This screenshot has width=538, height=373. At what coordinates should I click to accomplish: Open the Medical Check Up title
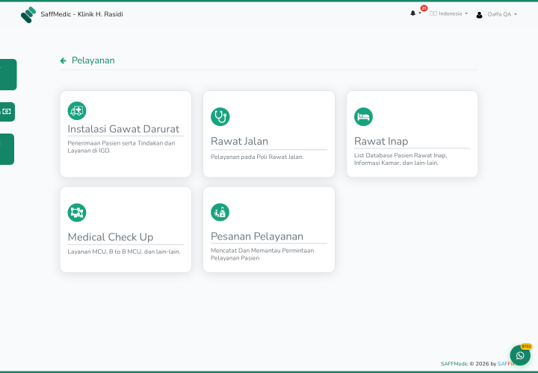click(110, 237)
